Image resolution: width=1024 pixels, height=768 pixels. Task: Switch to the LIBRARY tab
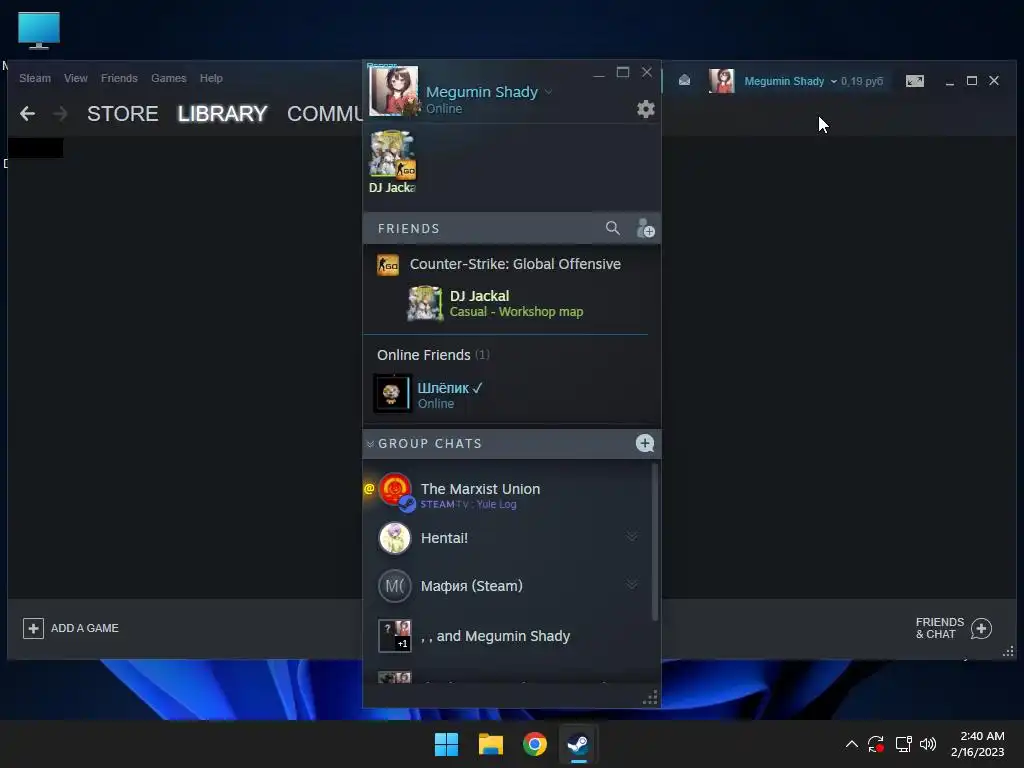pos(222,114)
